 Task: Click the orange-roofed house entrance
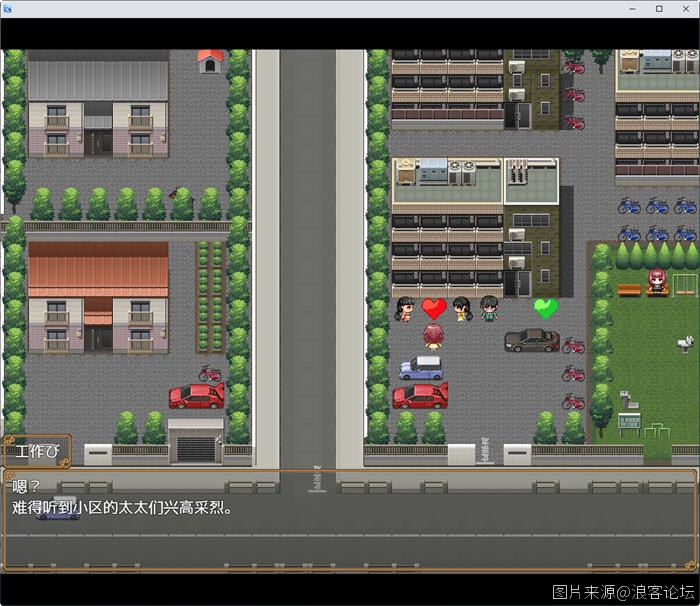tap(98, 336)
